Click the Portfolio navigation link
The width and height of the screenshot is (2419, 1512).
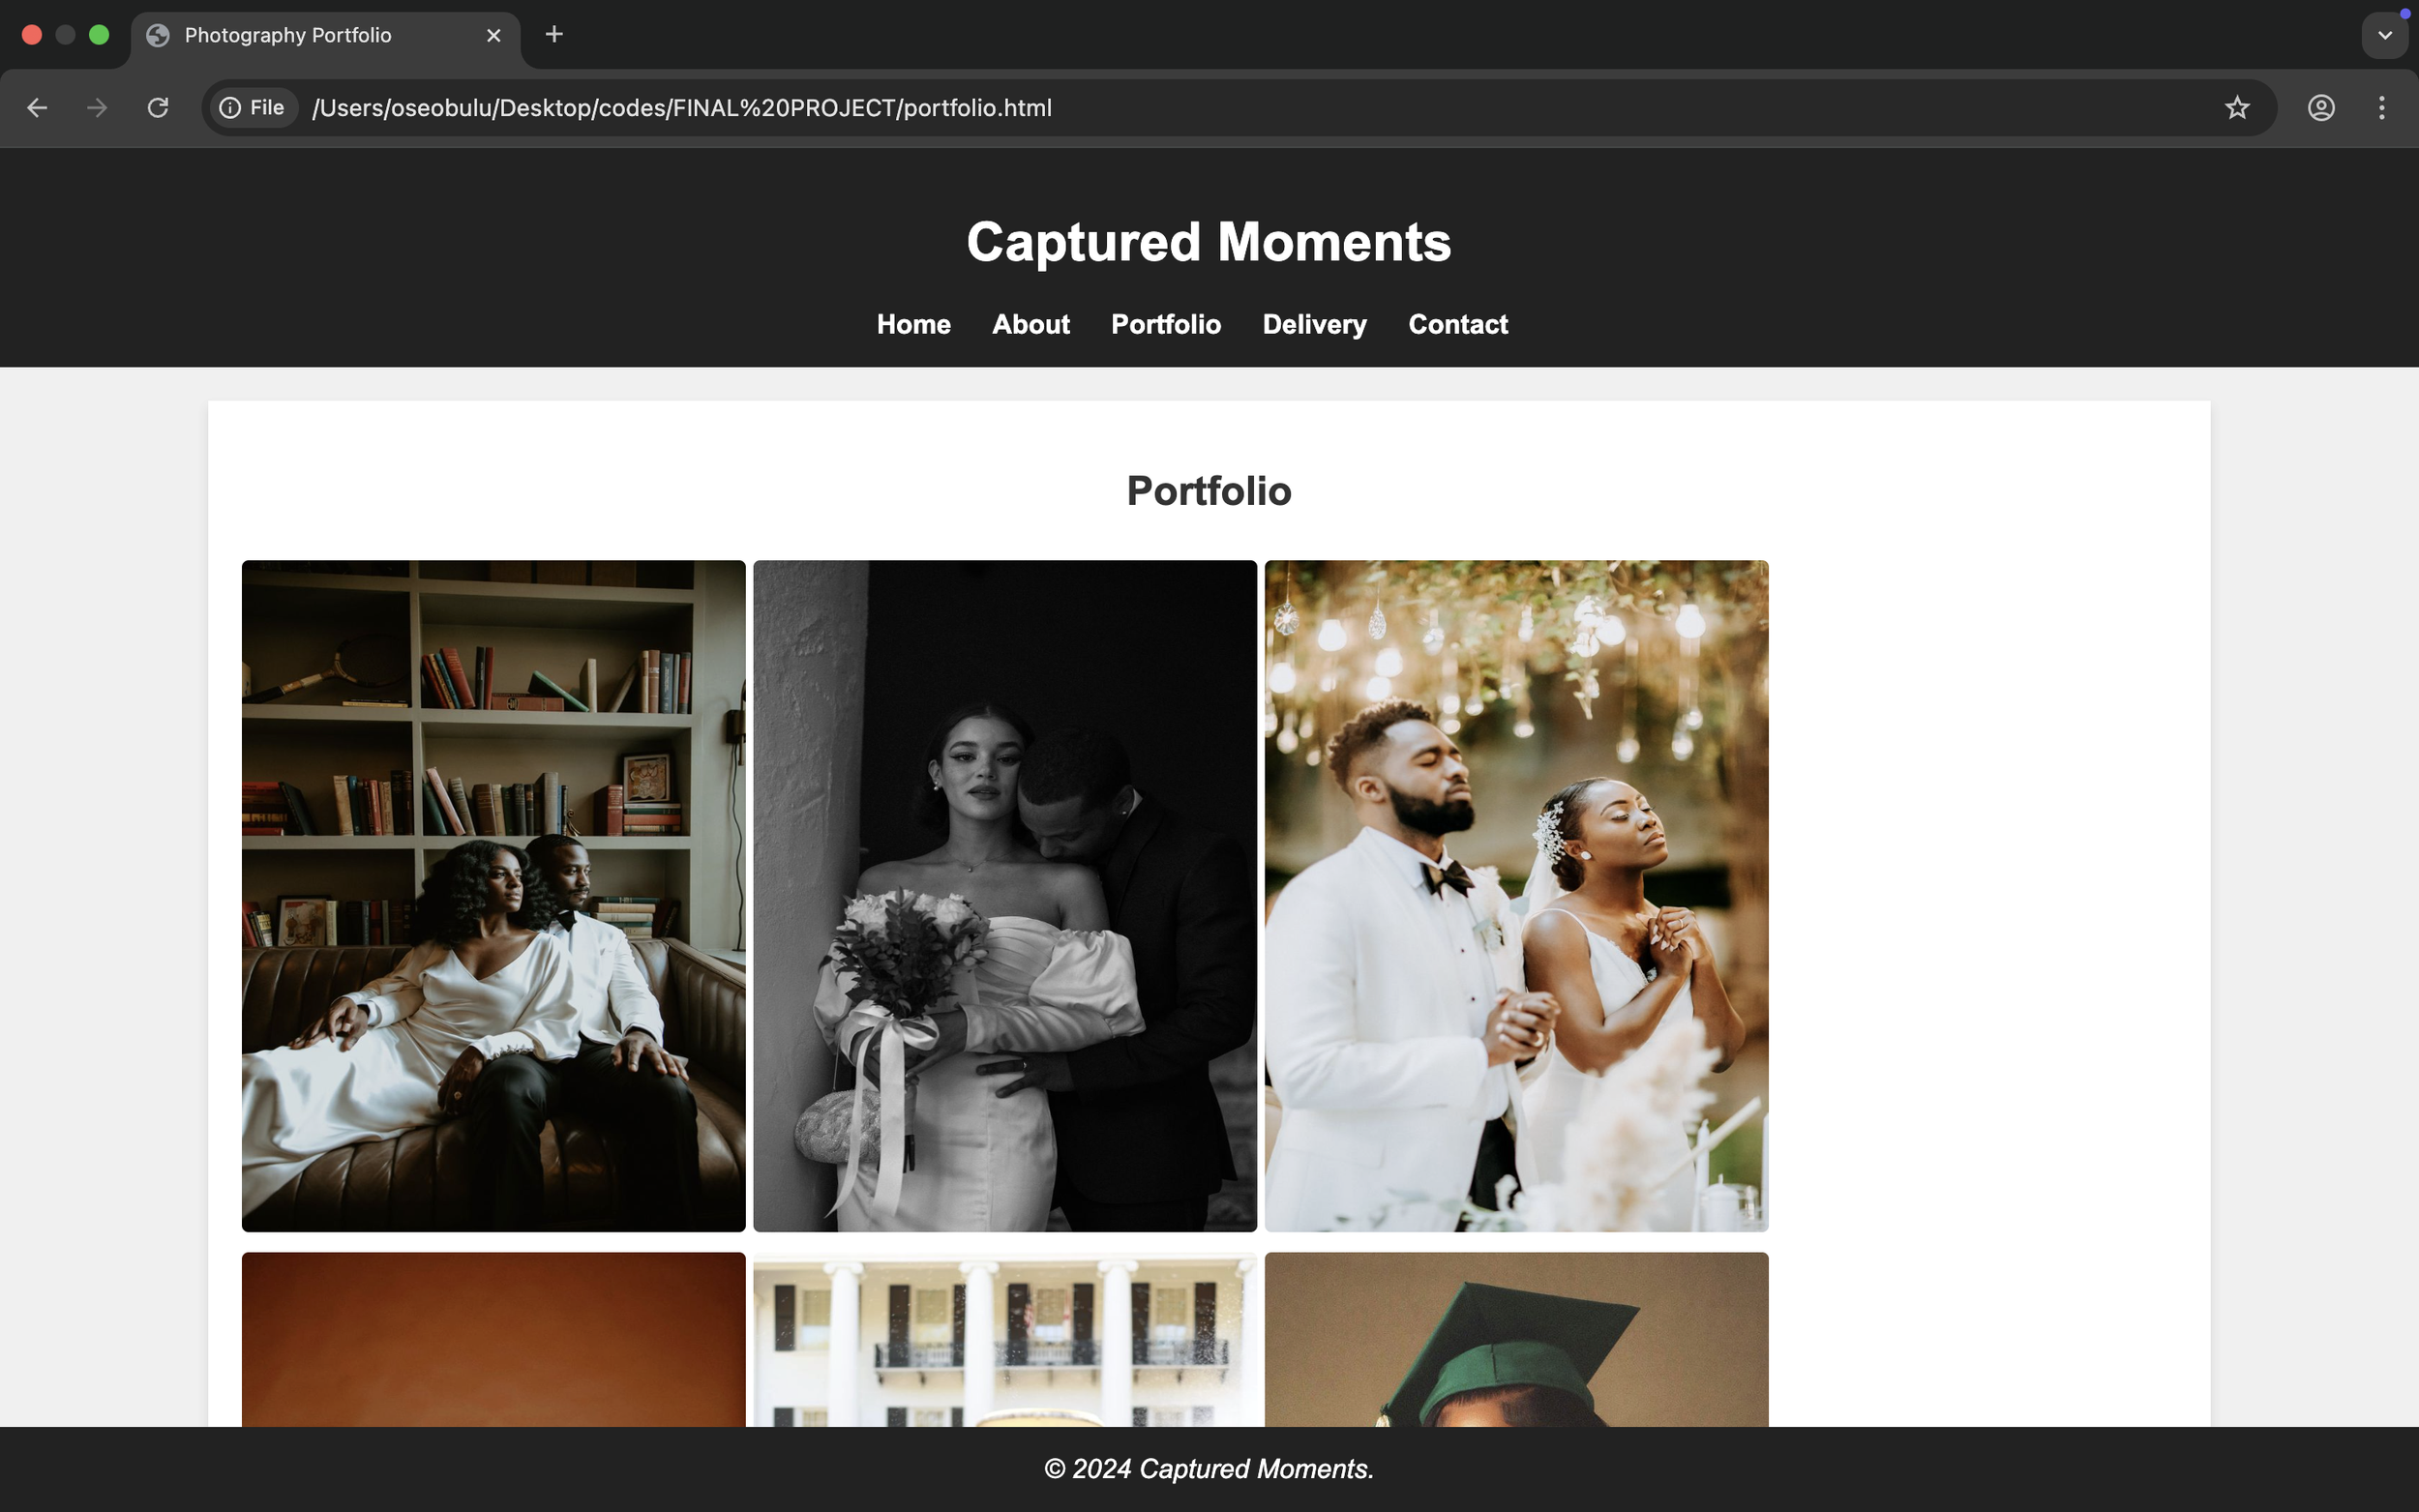[1165, 325]
